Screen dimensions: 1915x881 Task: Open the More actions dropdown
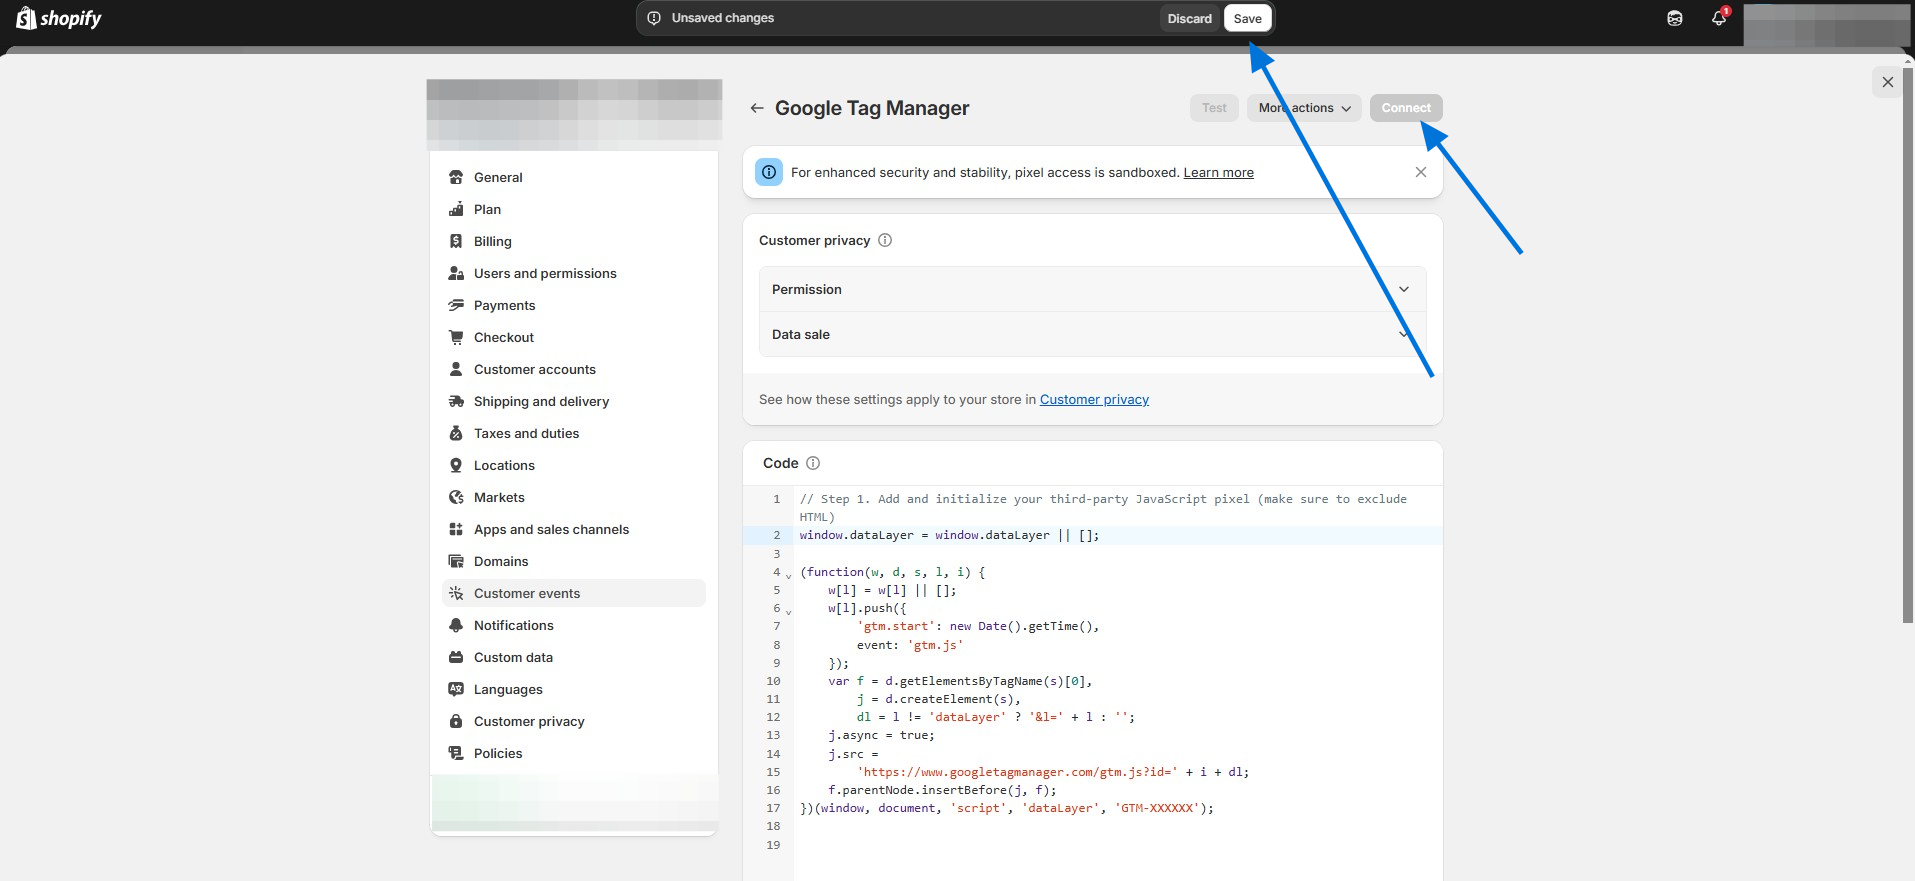[x=1304, y=108]
